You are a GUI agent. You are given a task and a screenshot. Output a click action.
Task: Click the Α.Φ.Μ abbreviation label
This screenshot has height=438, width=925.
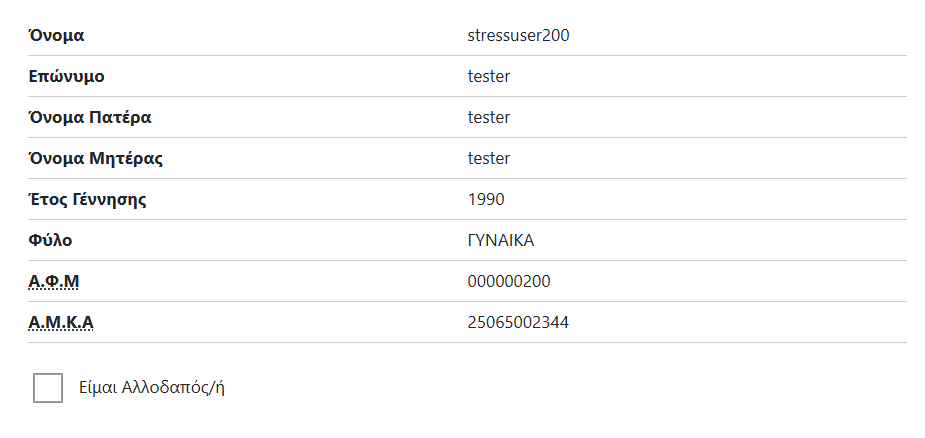(x=54, y=281)
